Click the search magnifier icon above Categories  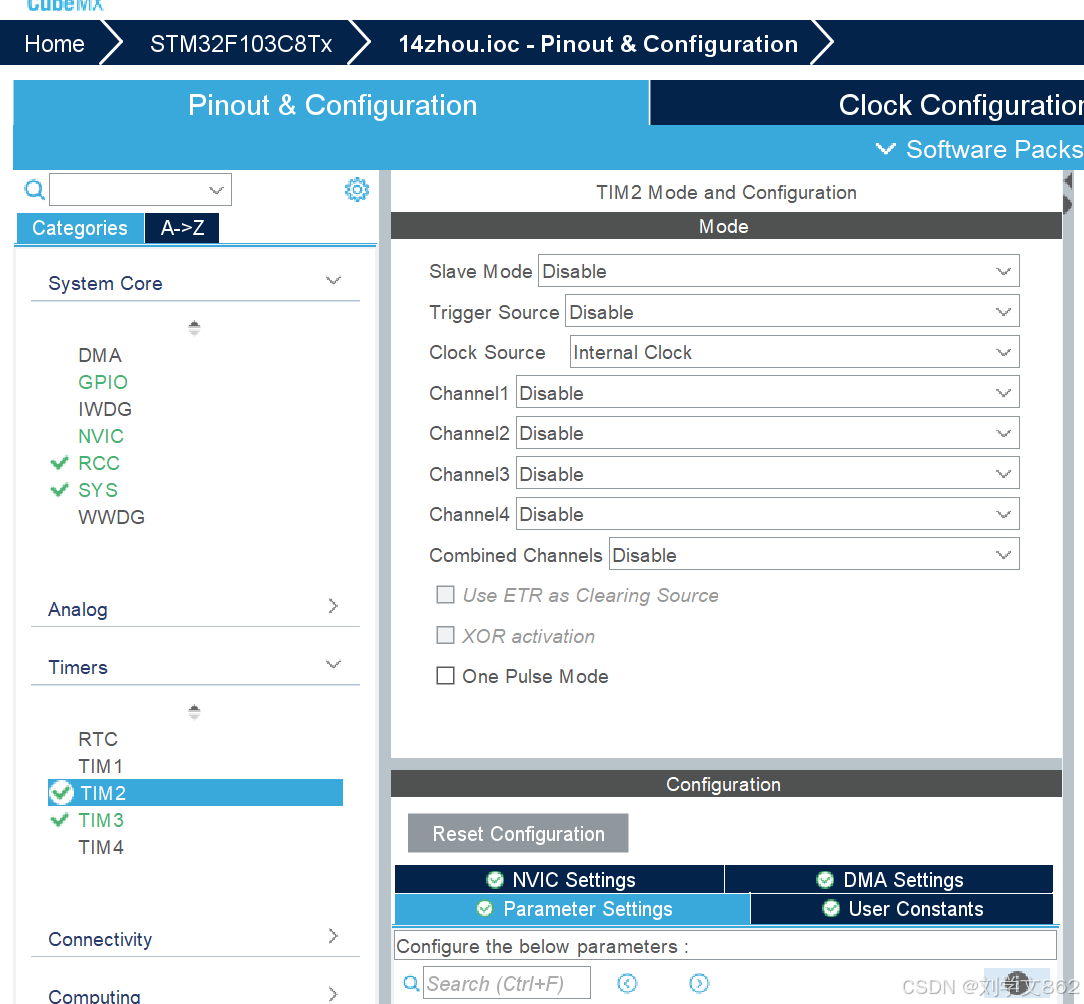point(34,189)
